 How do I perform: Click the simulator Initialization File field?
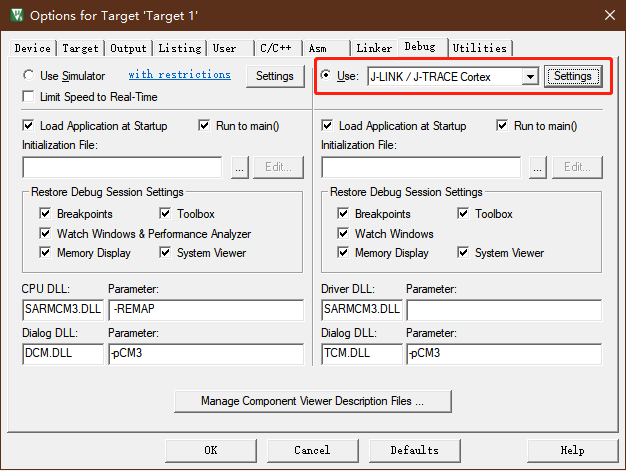[x=122, y=167]
